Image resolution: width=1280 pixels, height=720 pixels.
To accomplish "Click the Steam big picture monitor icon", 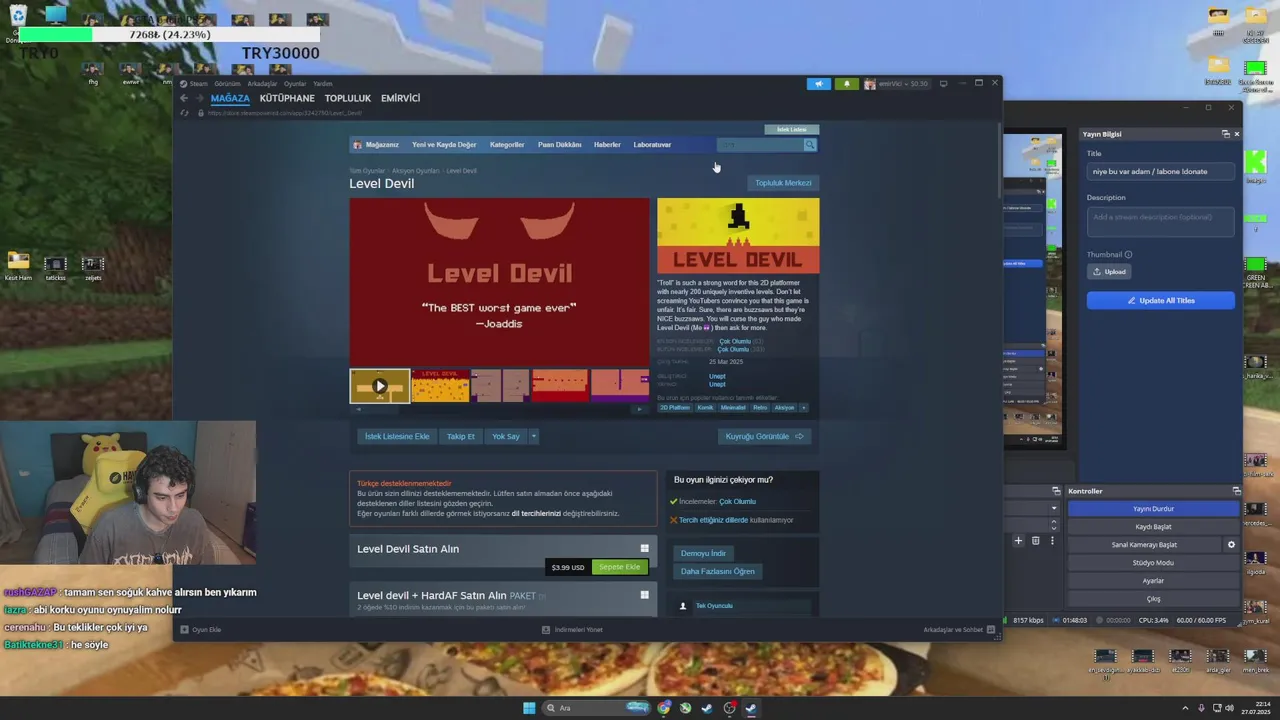I will point(943,84).
